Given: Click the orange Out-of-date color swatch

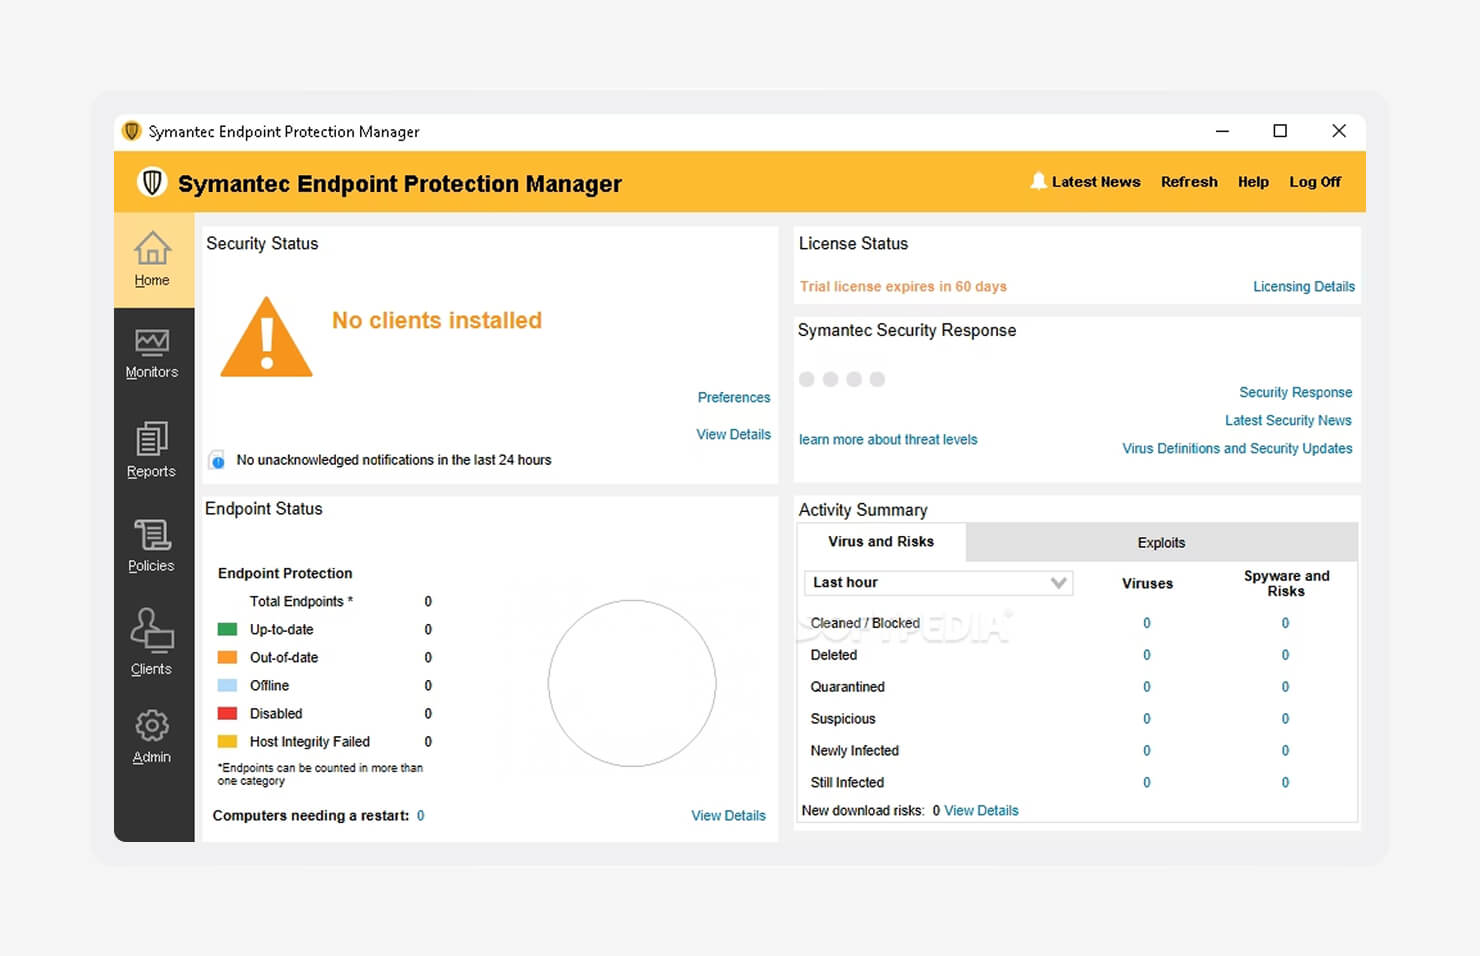Looking at the screenshot, I should point(228,657).
